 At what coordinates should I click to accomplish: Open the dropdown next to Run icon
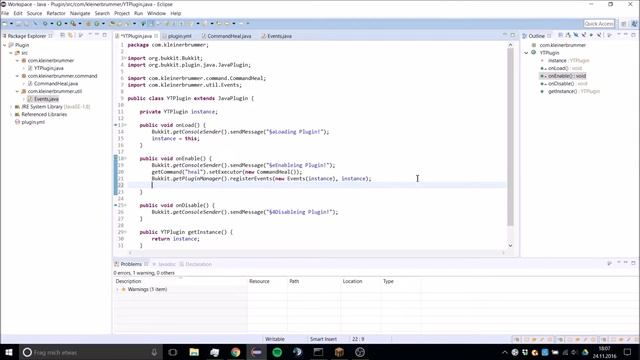pos(66,23)
